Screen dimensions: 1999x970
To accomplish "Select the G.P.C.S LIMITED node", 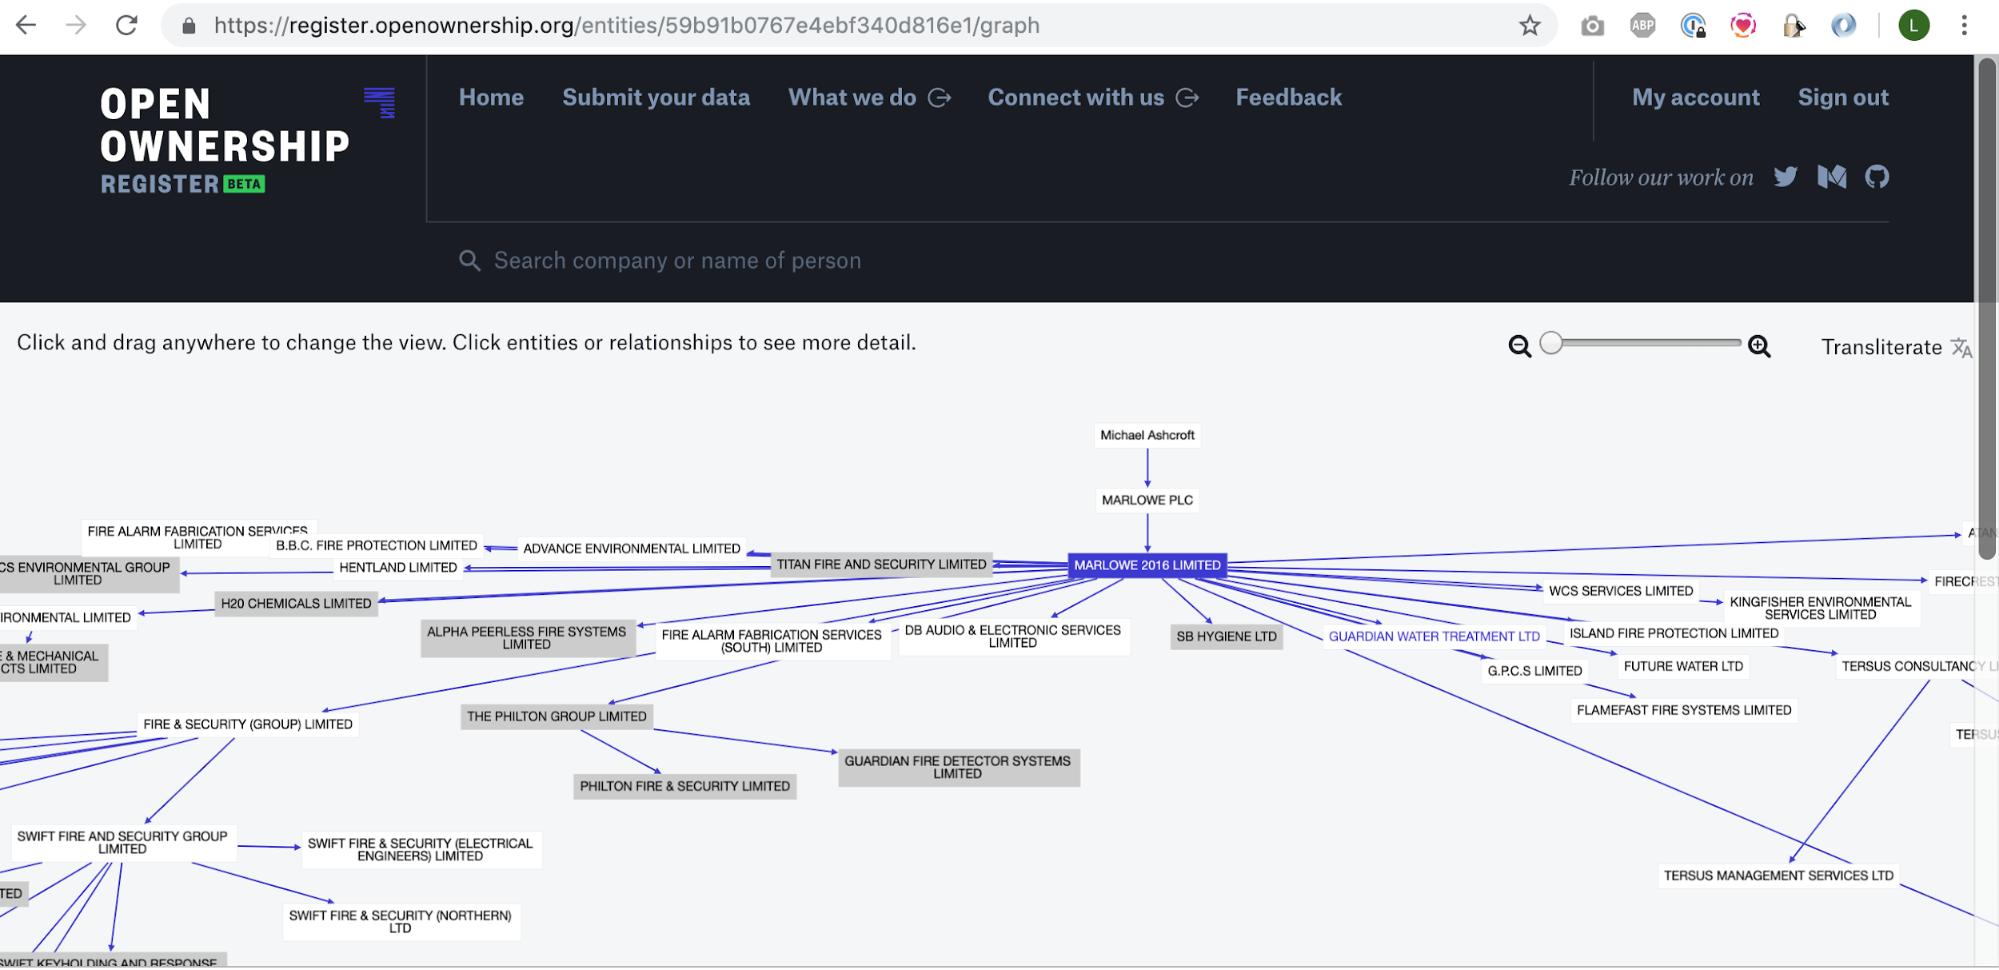I will [1534, 671].
